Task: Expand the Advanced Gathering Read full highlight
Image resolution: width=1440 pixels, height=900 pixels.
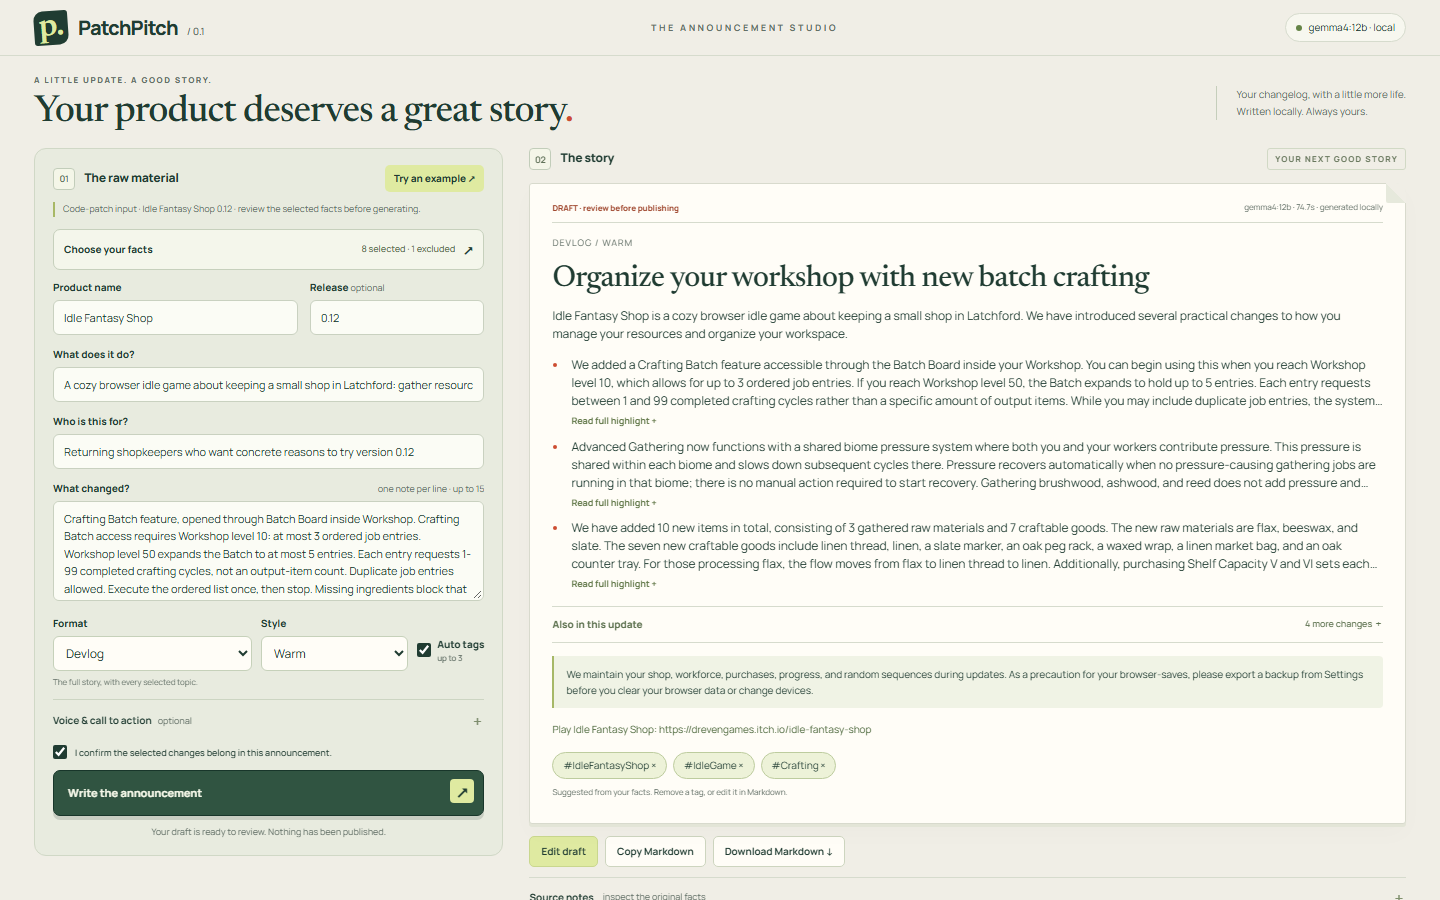Action: [x=614, y=503]
